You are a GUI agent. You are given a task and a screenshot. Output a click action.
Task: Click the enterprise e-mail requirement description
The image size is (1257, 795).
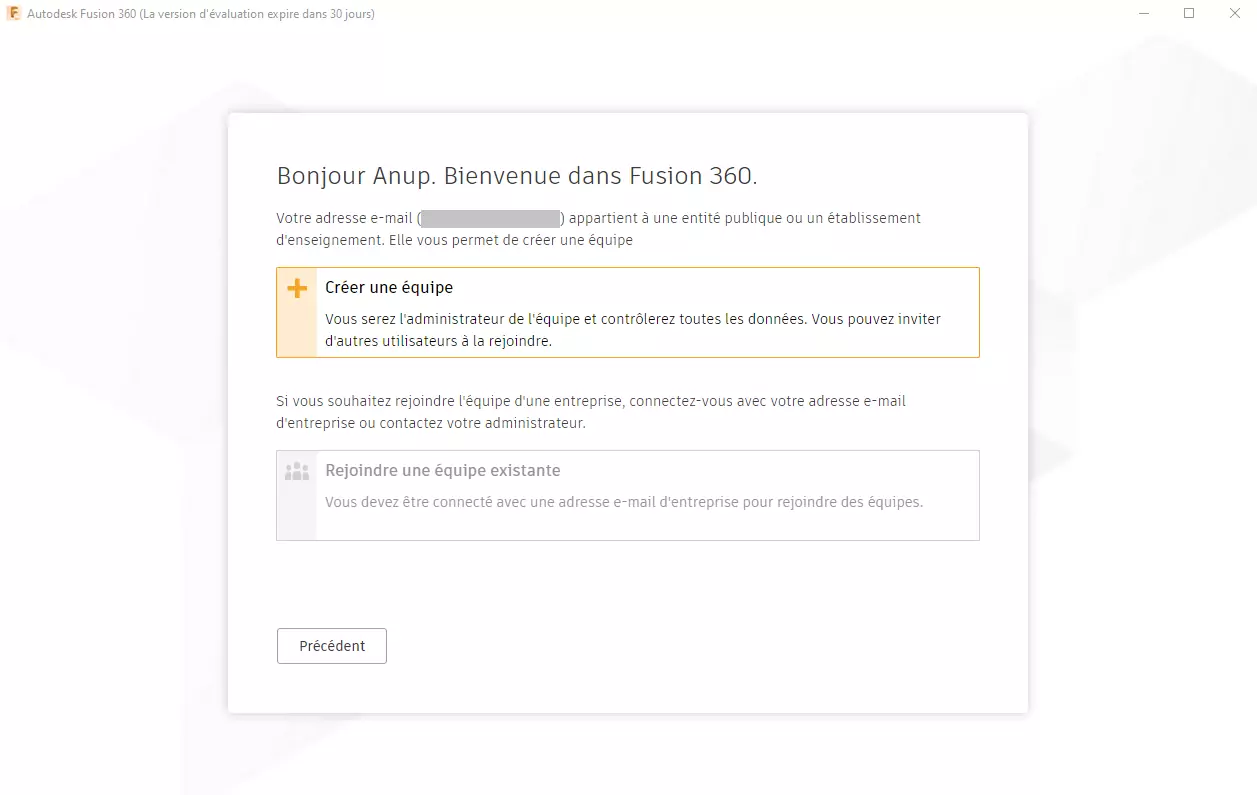pyautogui.click(x=623, y=502)
